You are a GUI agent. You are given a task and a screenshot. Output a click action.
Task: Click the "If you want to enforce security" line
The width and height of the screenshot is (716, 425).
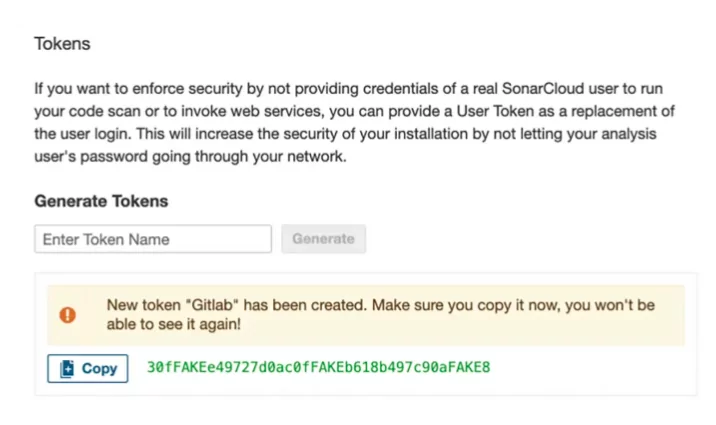coord(140,89)
